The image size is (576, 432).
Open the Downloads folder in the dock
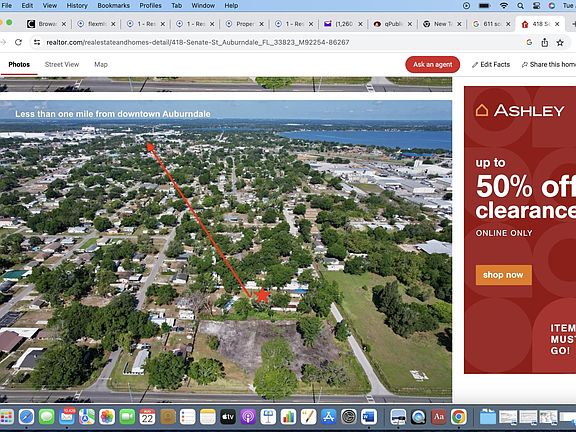point(488,417)
